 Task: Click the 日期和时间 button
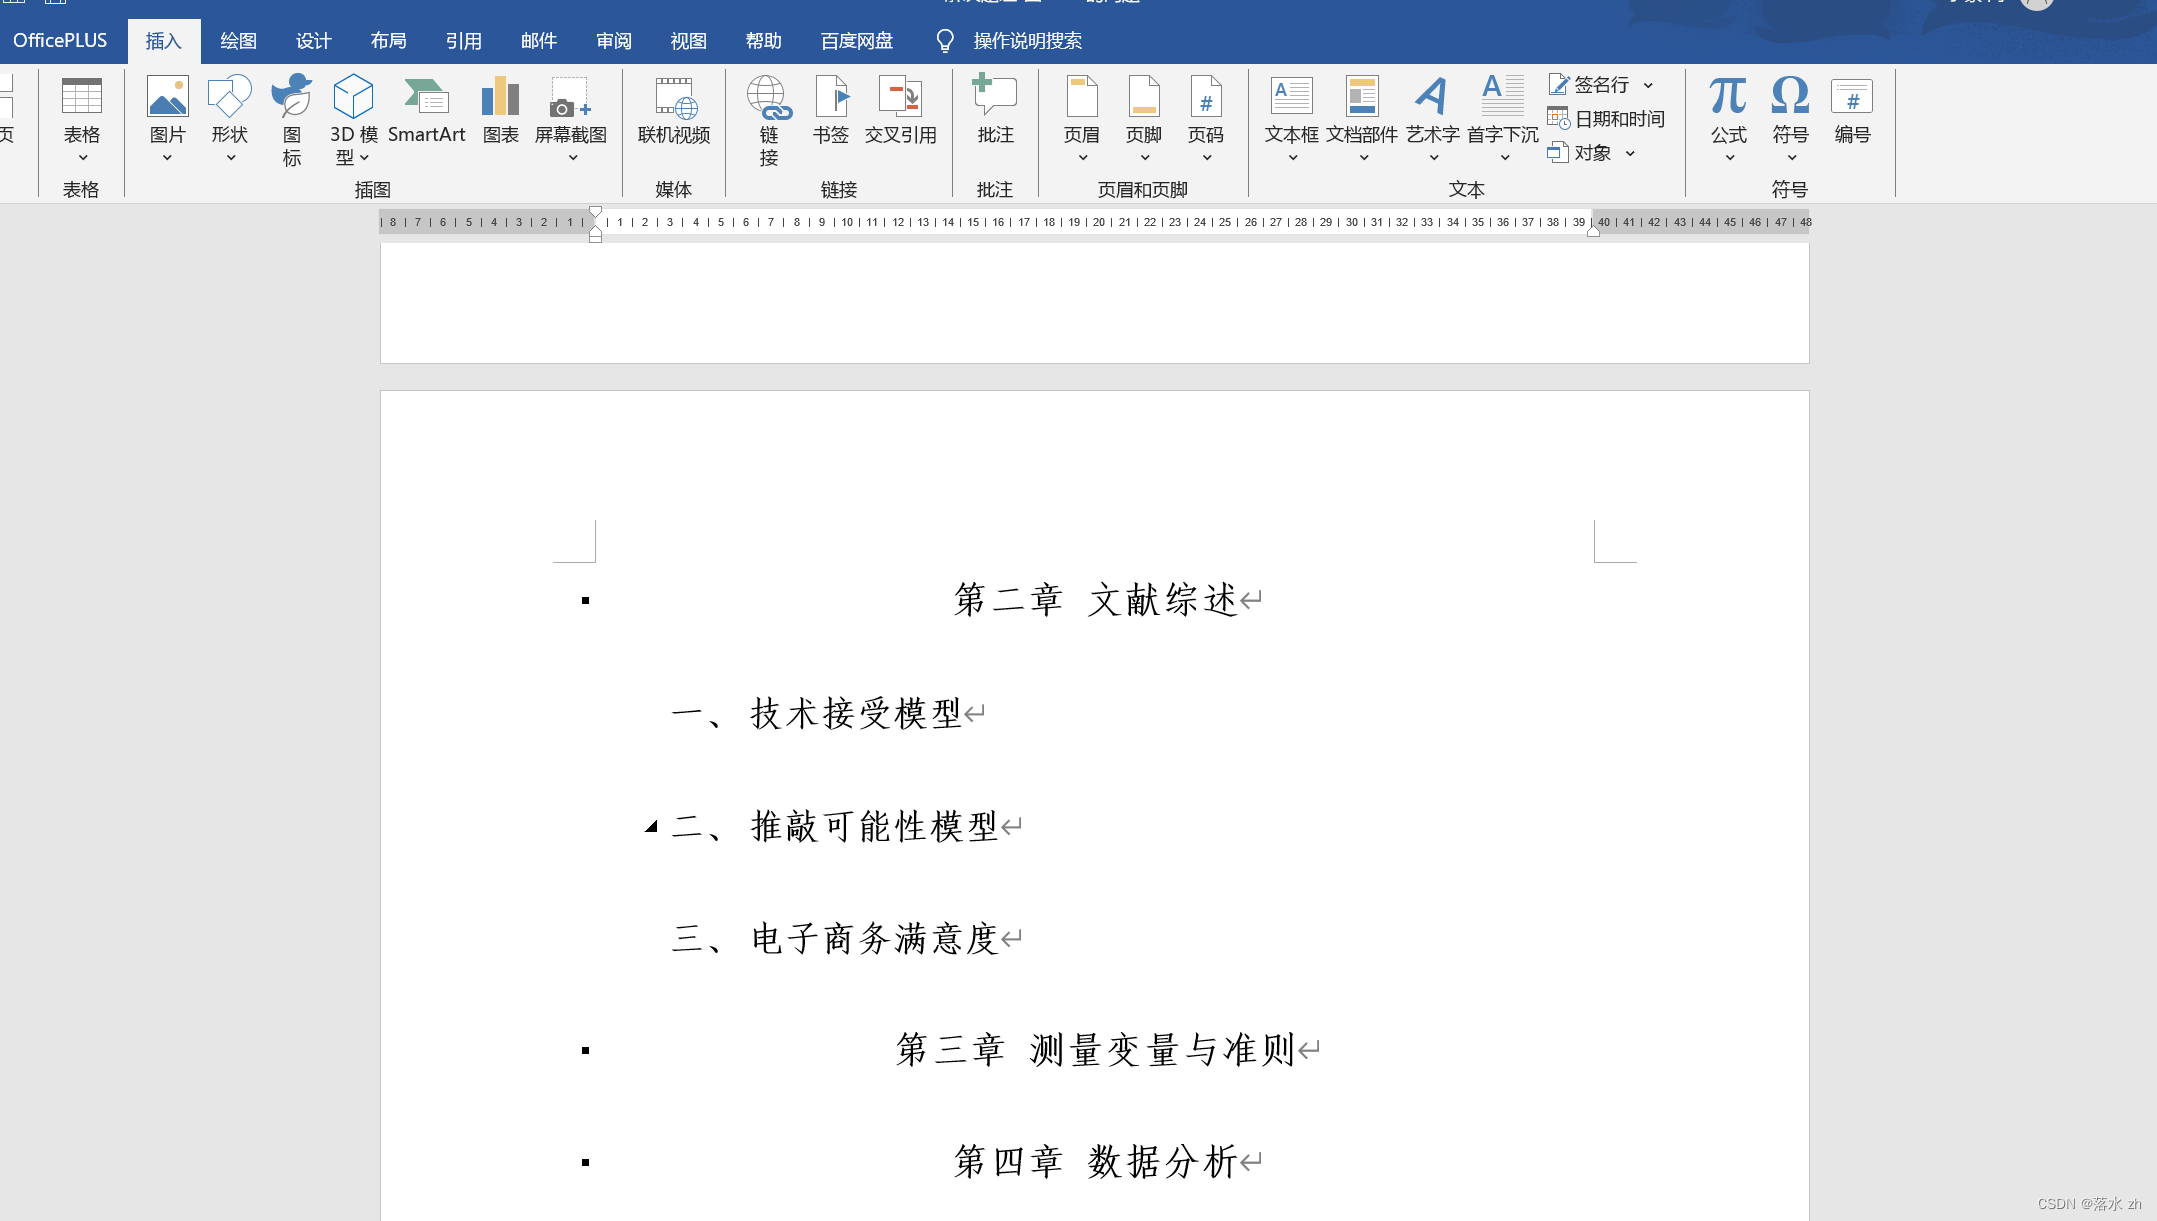click(1606, 119)
